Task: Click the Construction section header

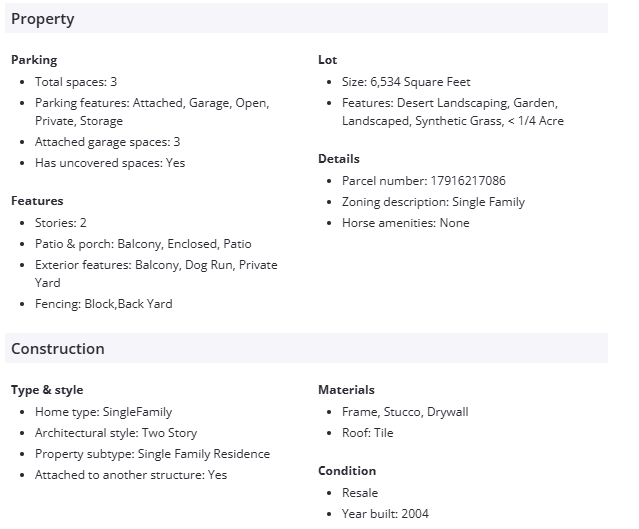Action: 58,349
